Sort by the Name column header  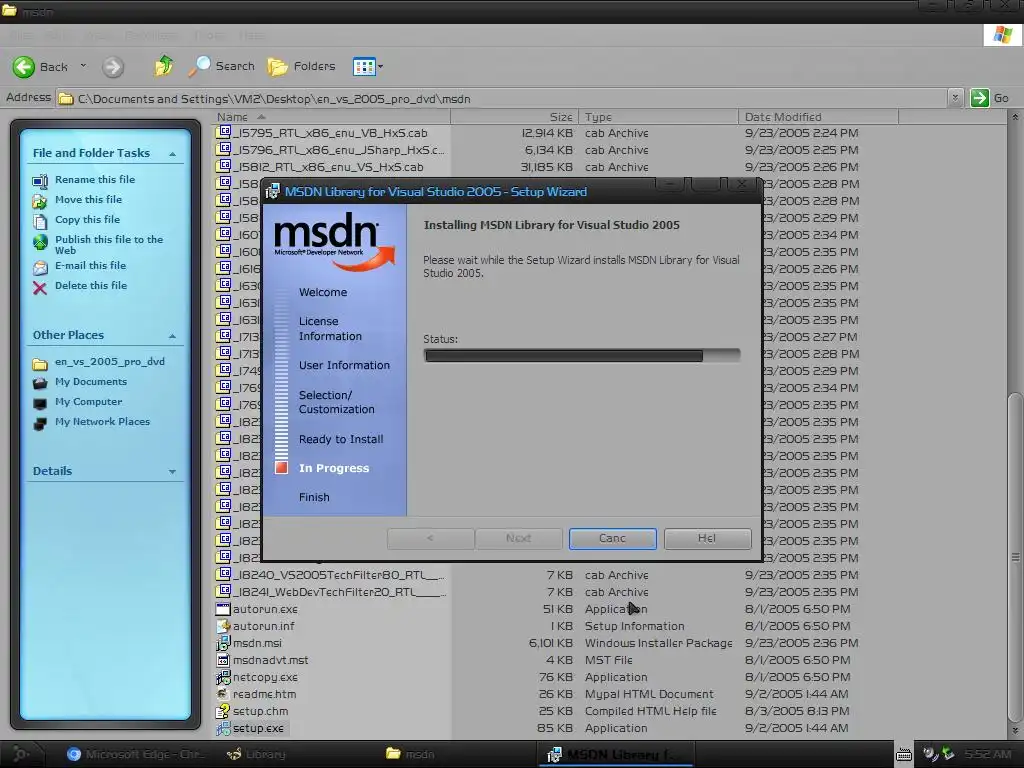click(331, 117)
